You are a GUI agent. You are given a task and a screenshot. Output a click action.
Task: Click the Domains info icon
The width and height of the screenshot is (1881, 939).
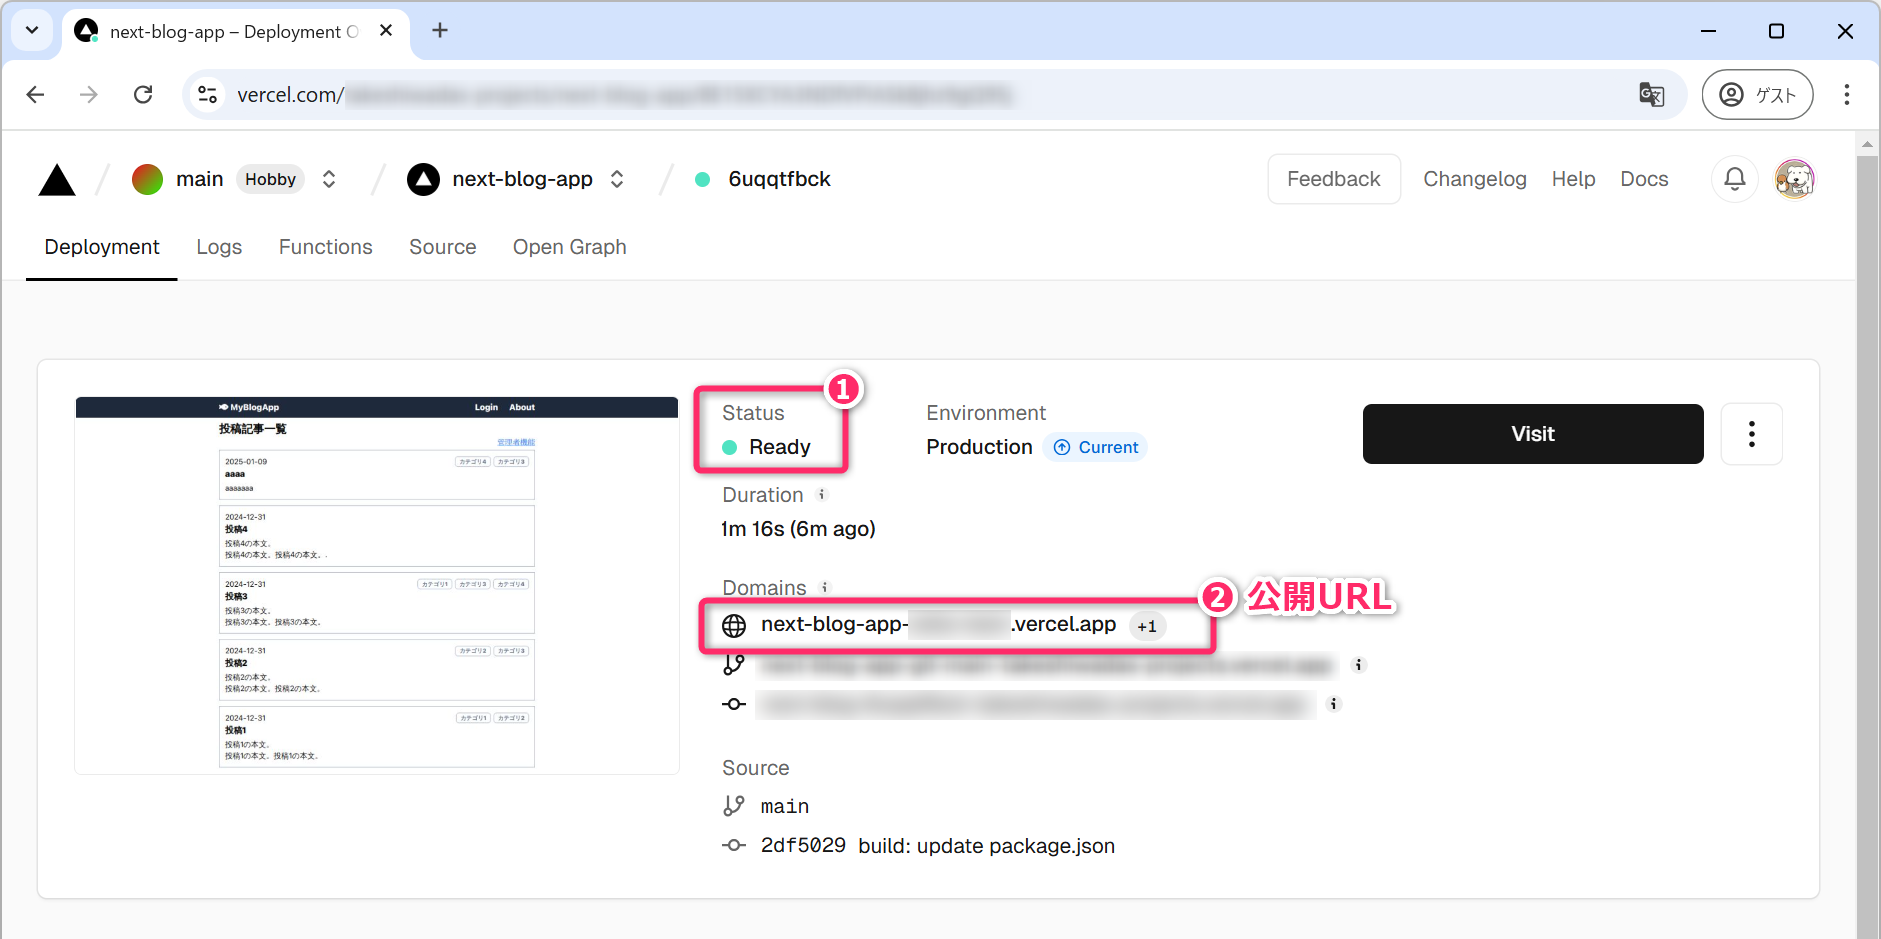click(x=825, y=588)
